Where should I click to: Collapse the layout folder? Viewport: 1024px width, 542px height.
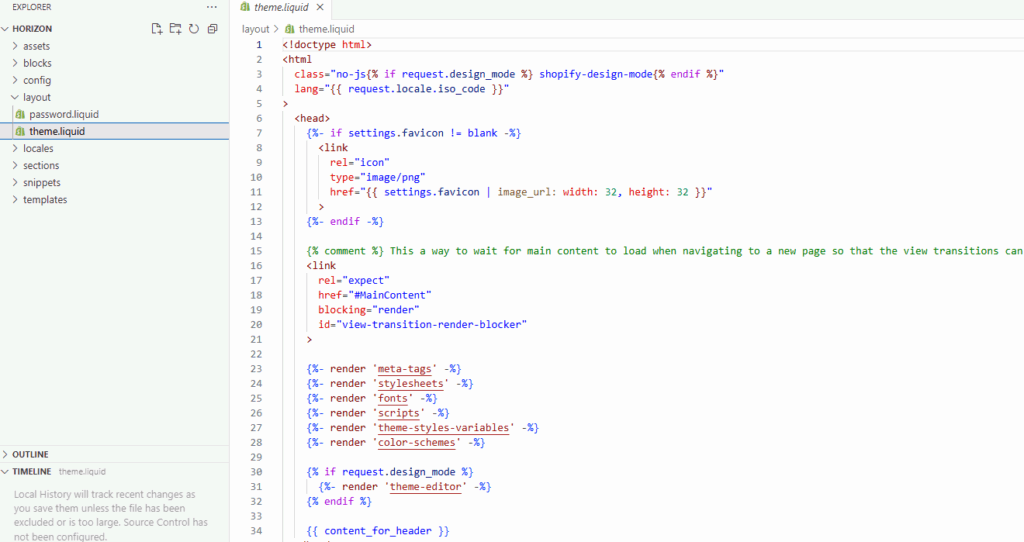point(37,98)
